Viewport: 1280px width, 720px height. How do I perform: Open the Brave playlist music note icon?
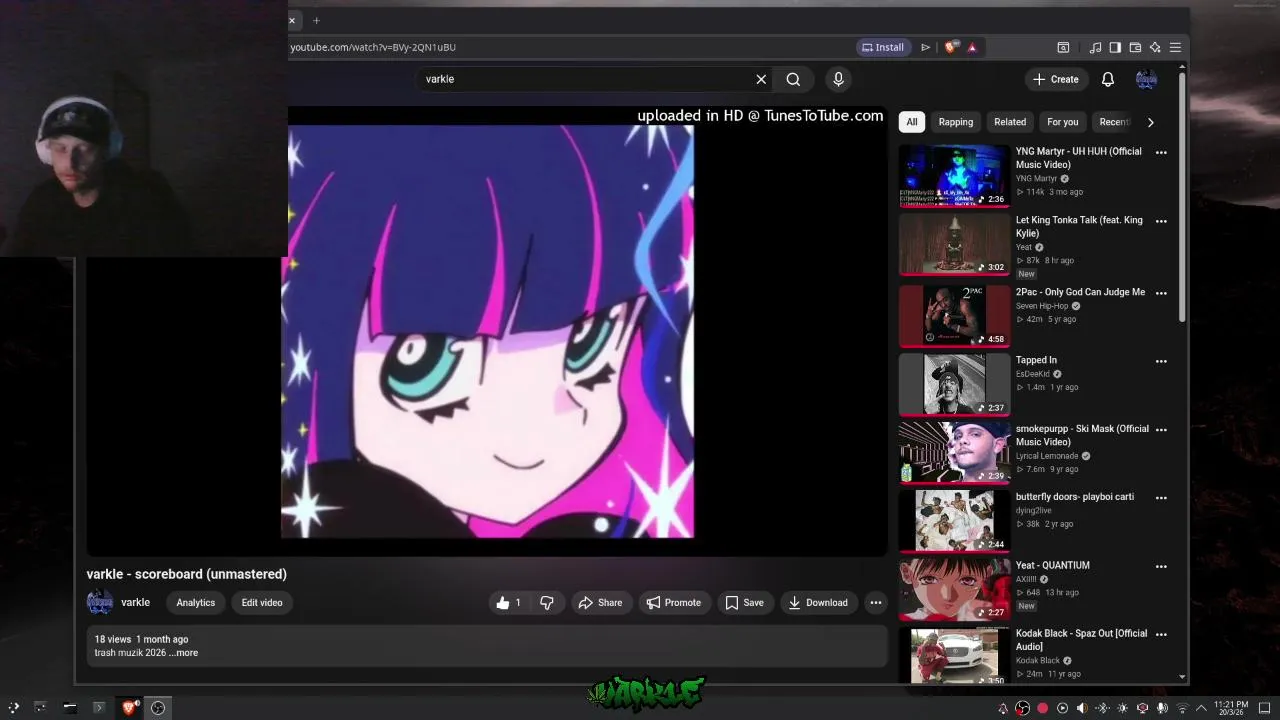[x=1095, y=47]
